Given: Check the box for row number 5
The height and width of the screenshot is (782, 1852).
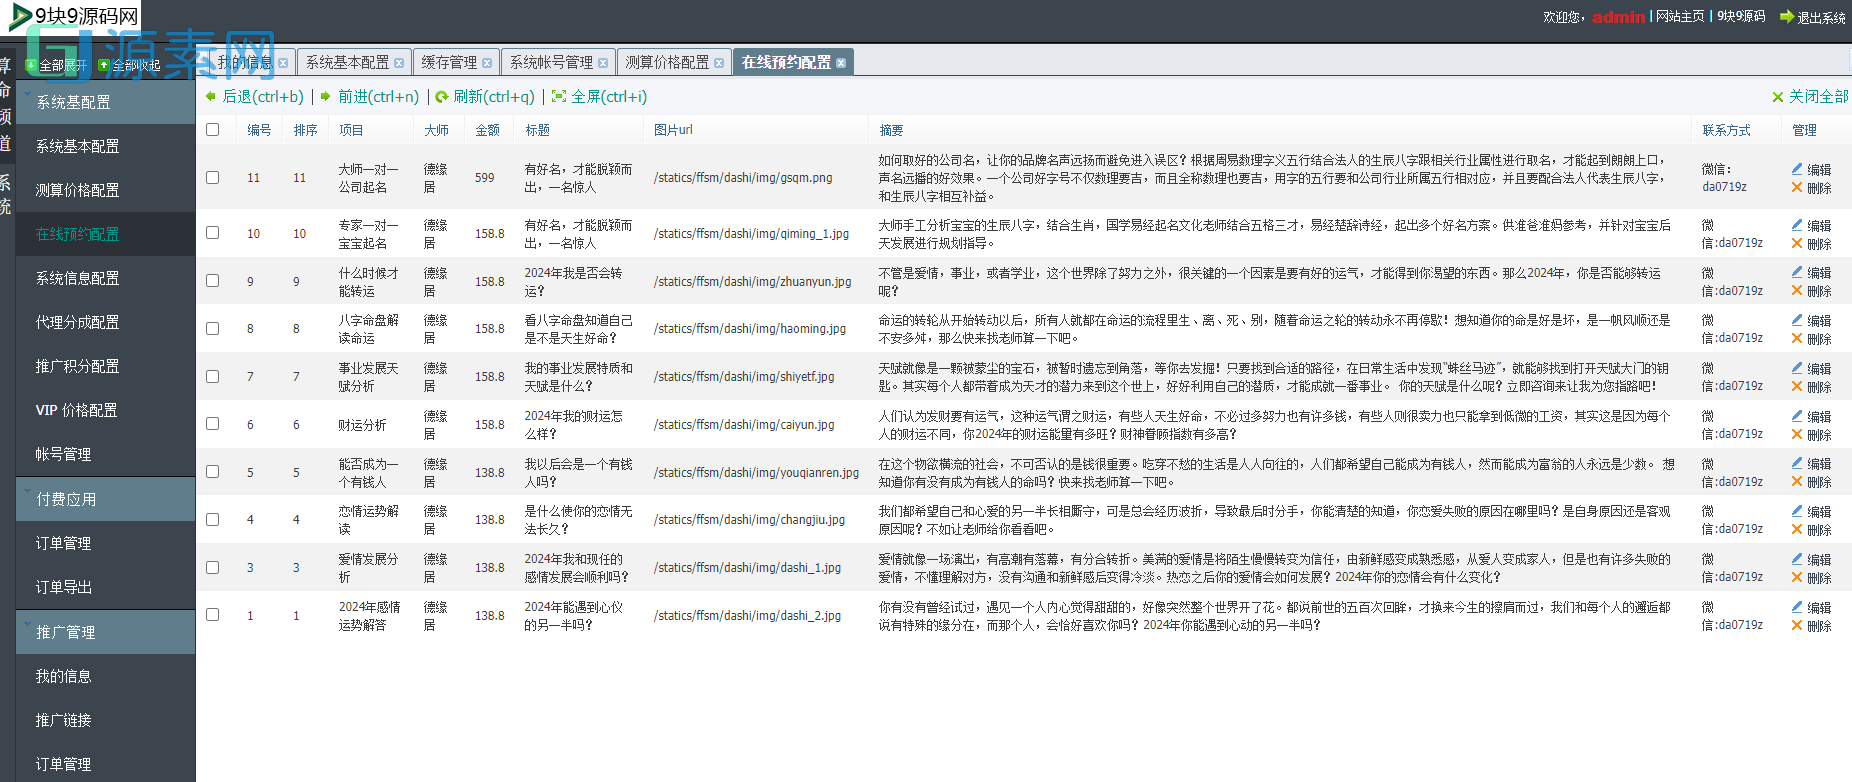Looking at the screenshot, I should pos(212,471).
